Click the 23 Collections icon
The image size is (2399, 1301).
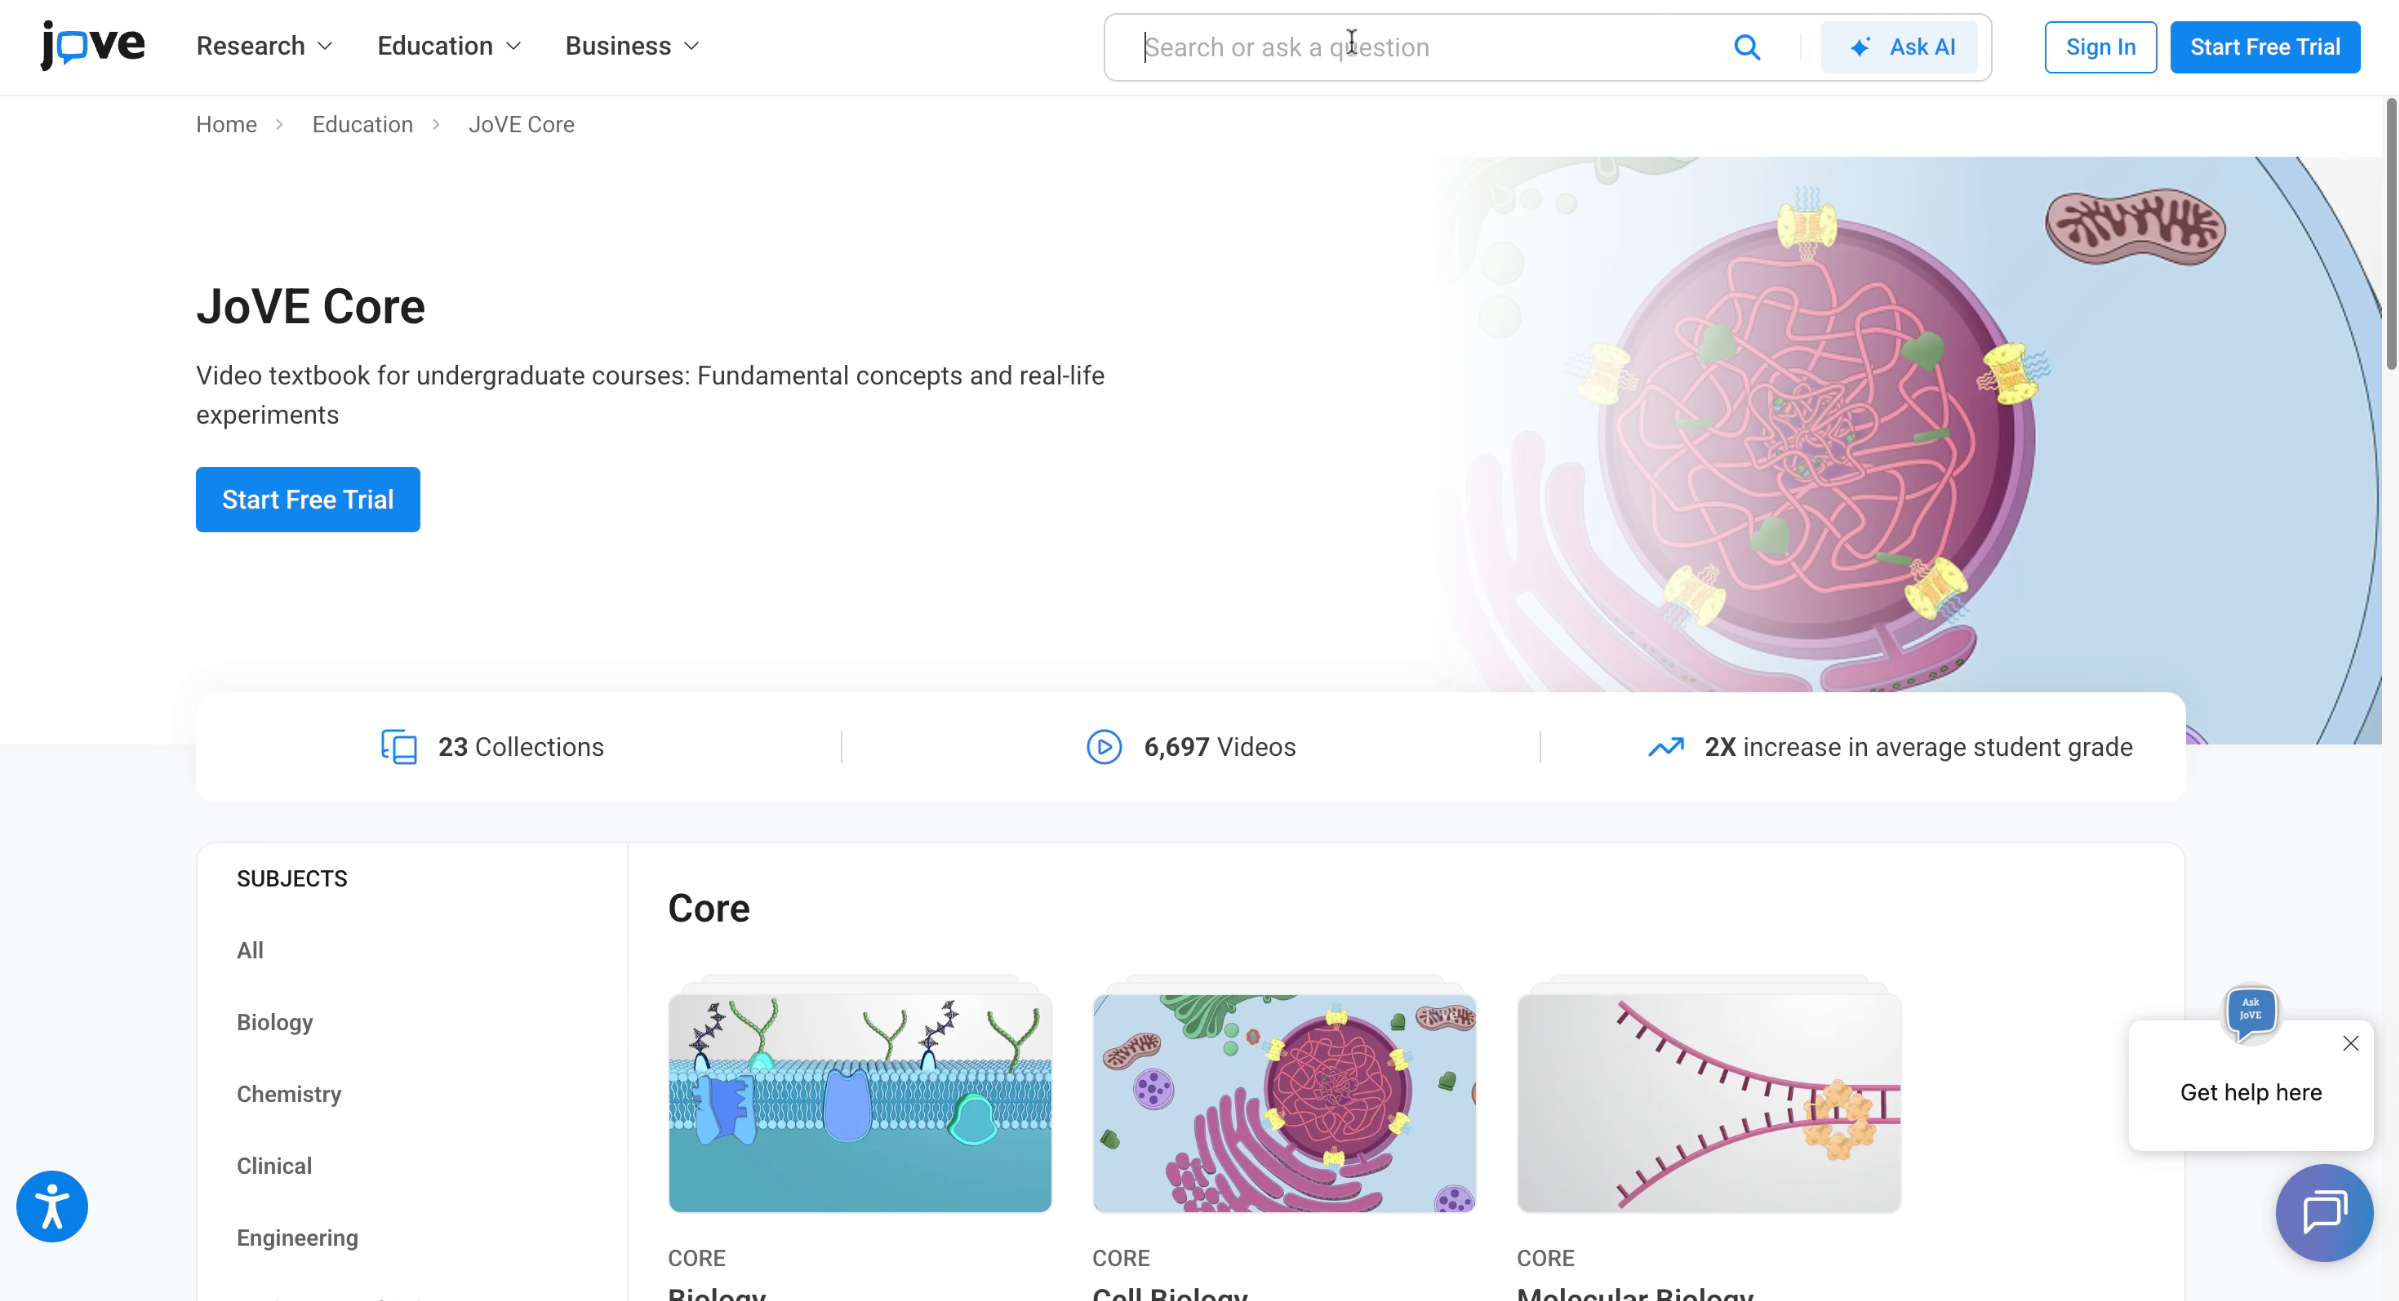tap(399, 747)
